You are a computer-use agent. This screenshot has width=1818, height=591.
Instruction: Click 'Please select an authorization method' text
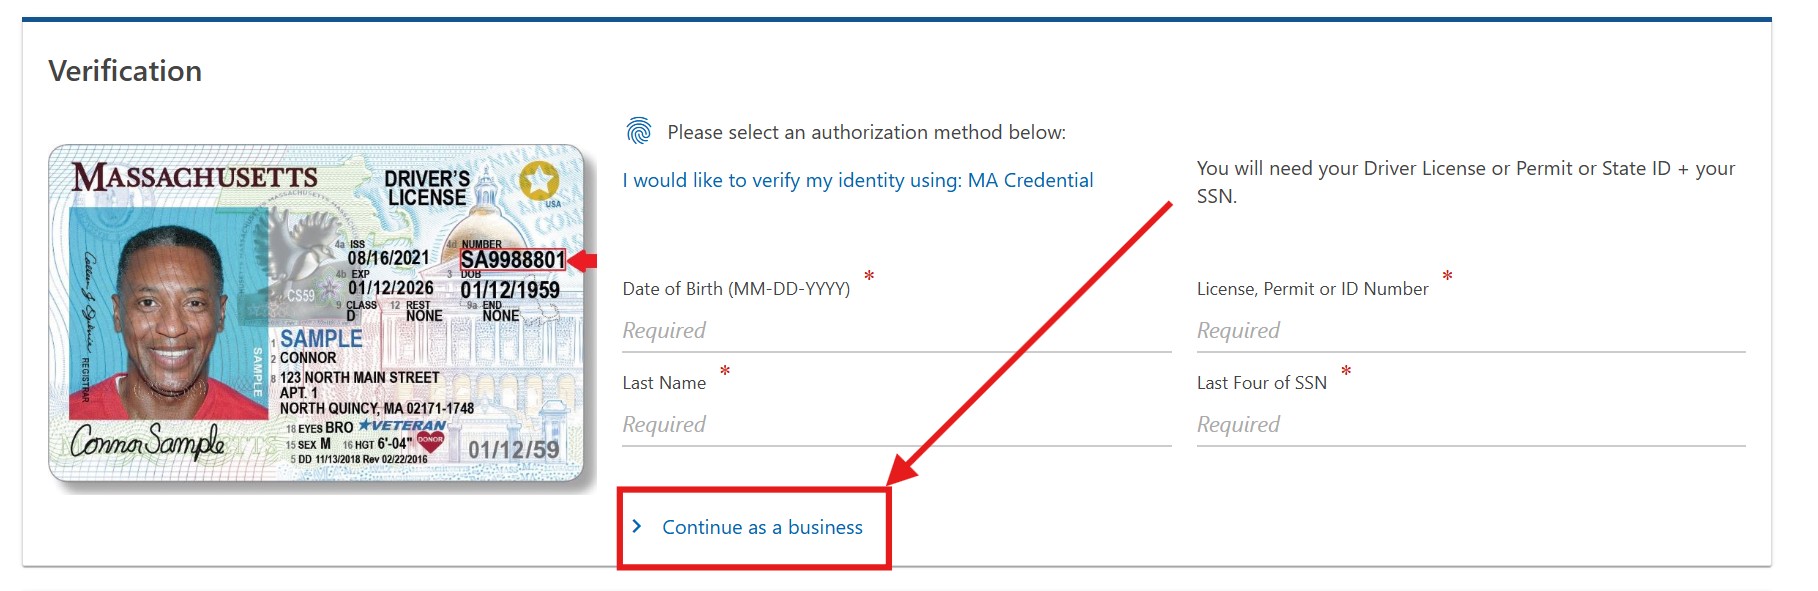866,132
